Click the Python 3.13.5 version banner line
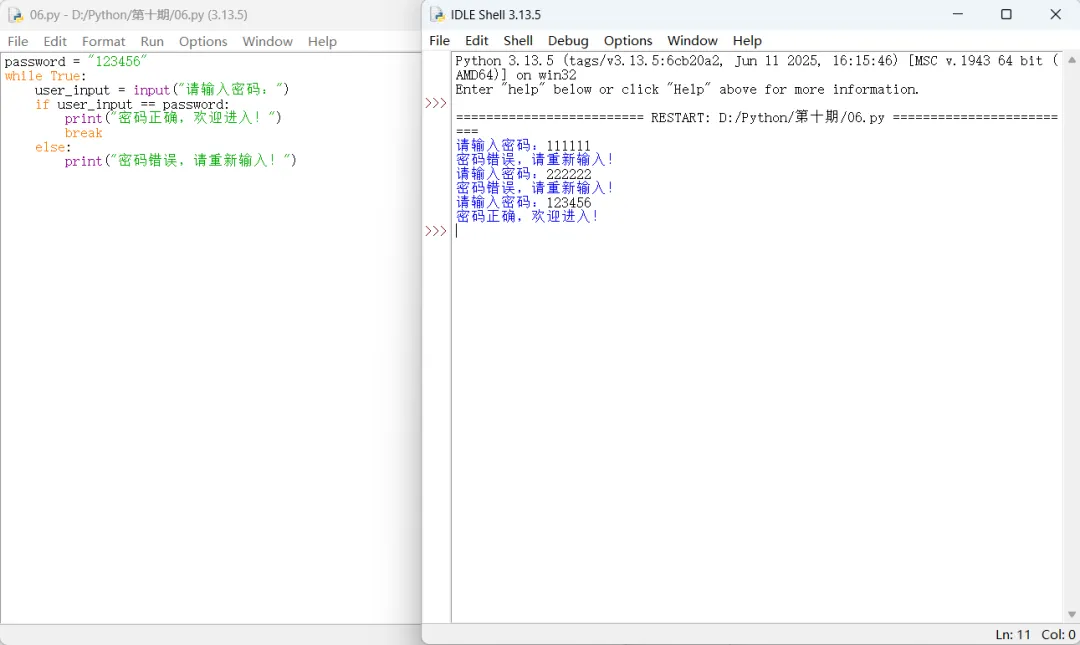Image resolution: width=1080 pixels, height=645 pixels. (756, 61)
